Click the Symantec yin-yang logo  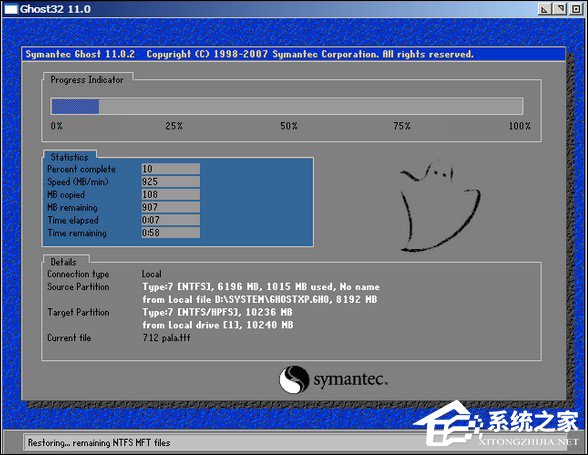(x=294, y=380)
